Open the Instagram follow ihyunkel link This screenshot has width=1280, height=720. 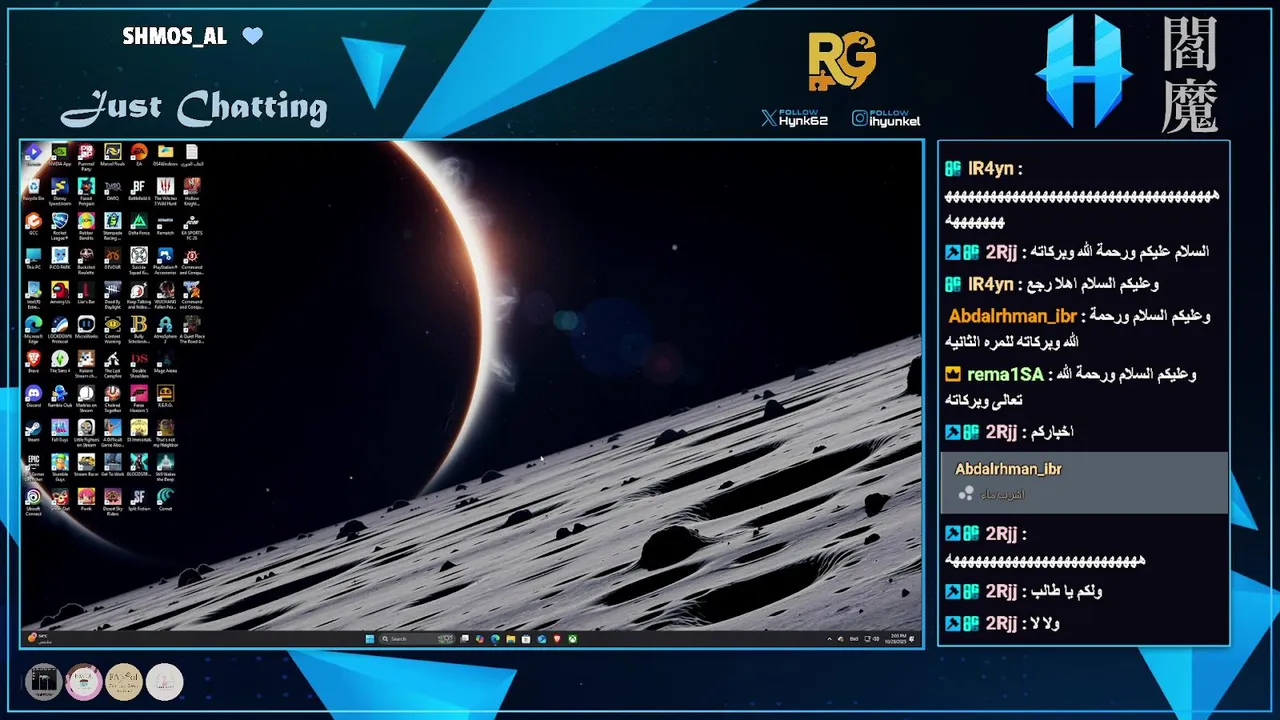click(x=886, y=119)
